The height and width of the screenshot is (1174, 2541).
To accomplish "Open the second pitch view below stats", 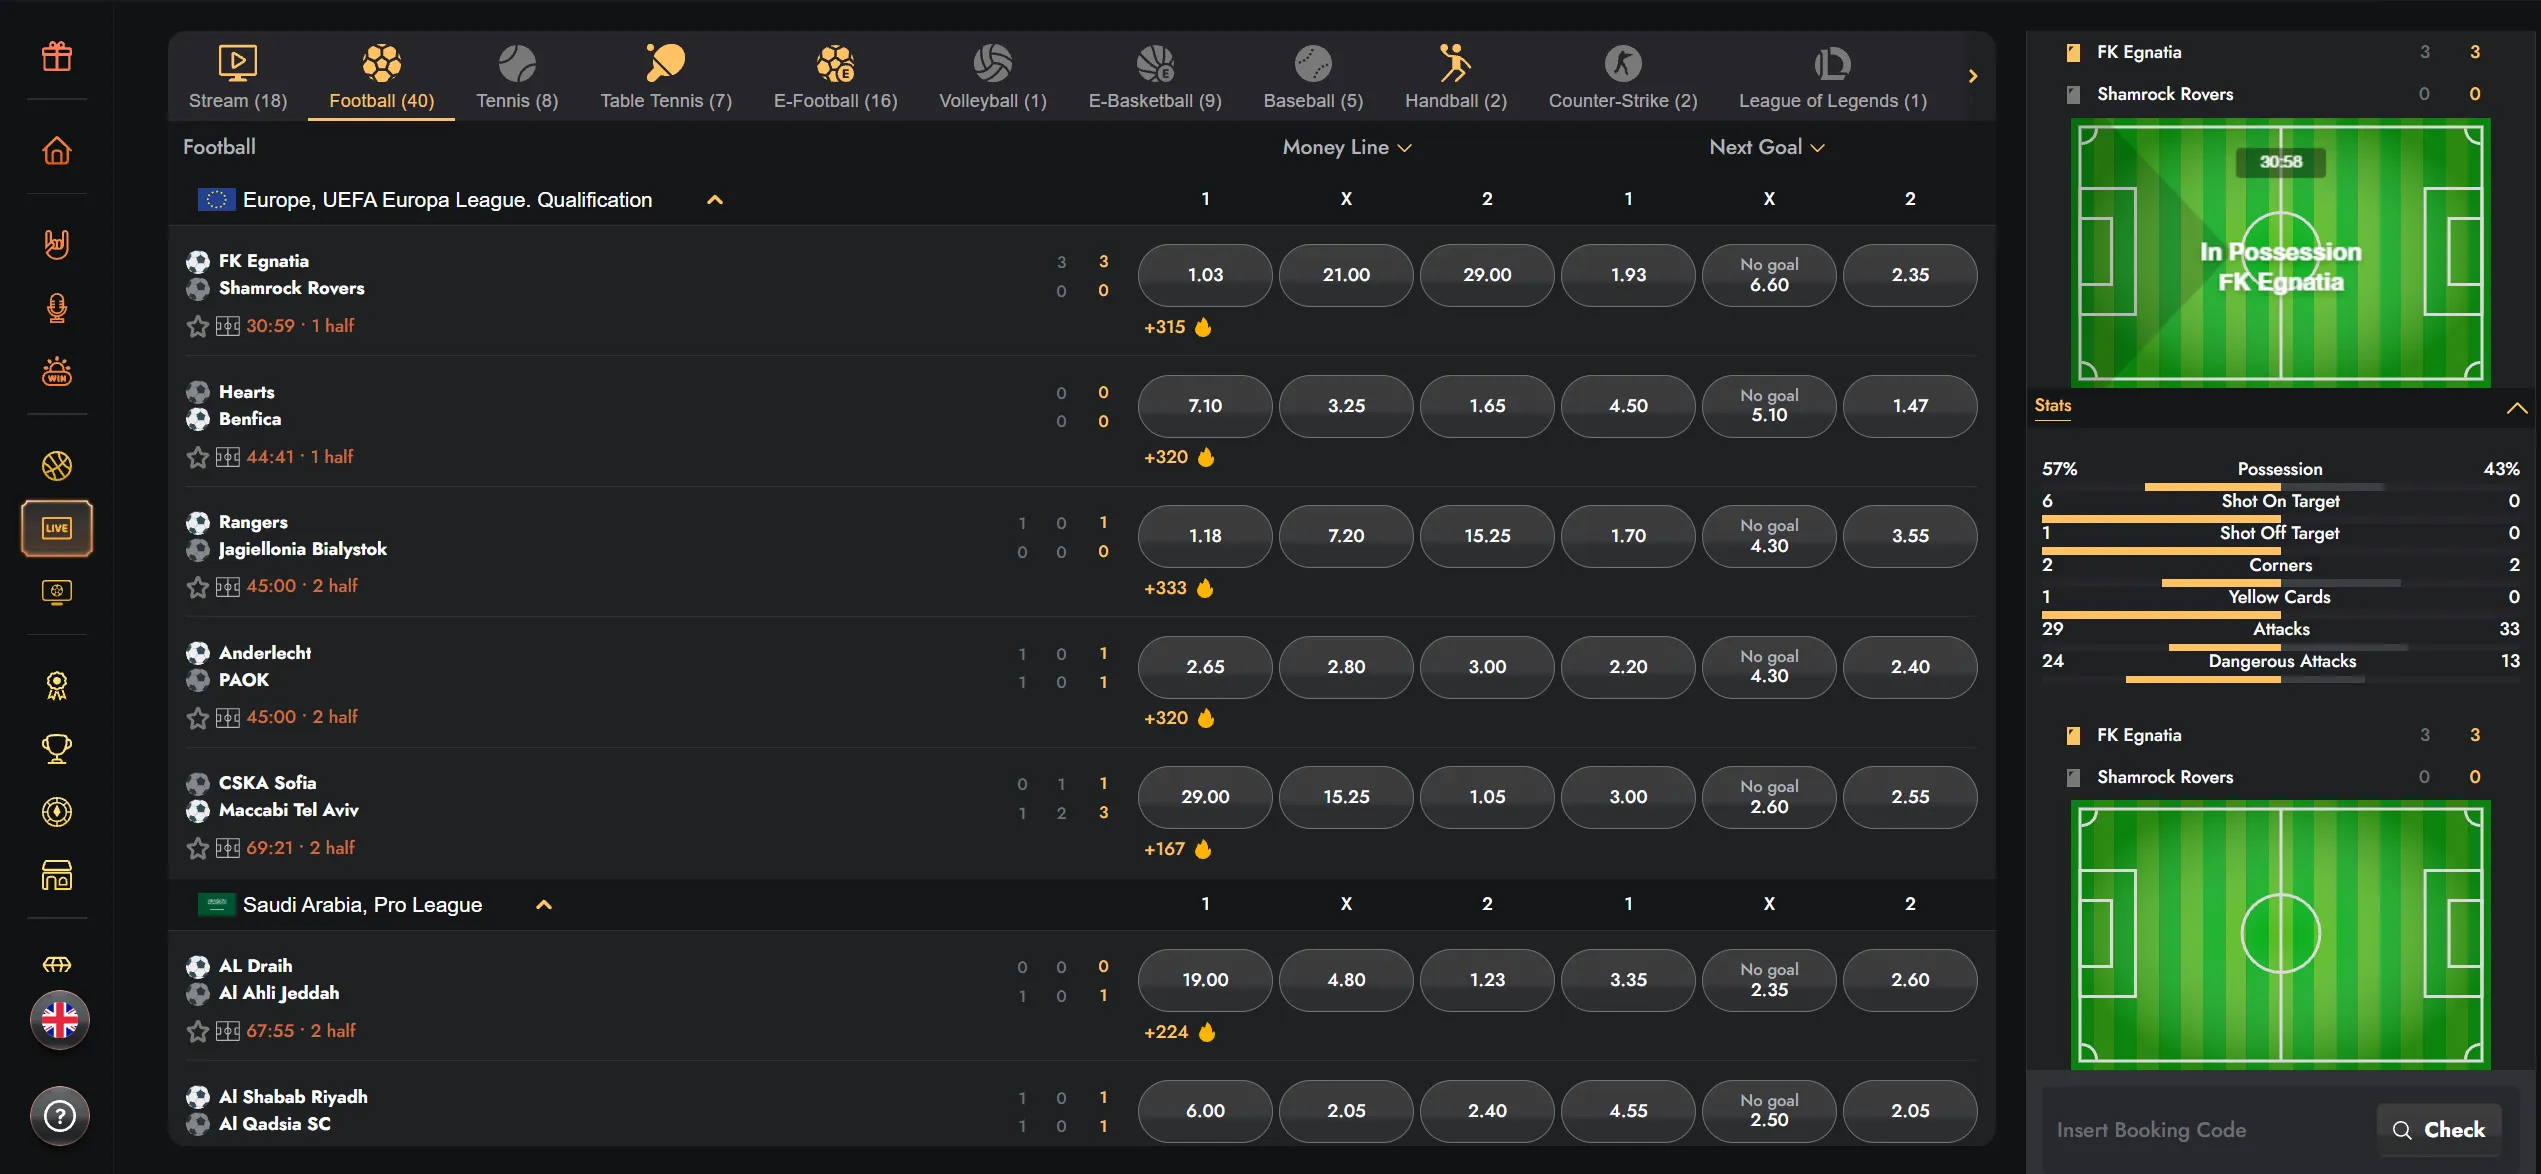I will click(2280, 935).
